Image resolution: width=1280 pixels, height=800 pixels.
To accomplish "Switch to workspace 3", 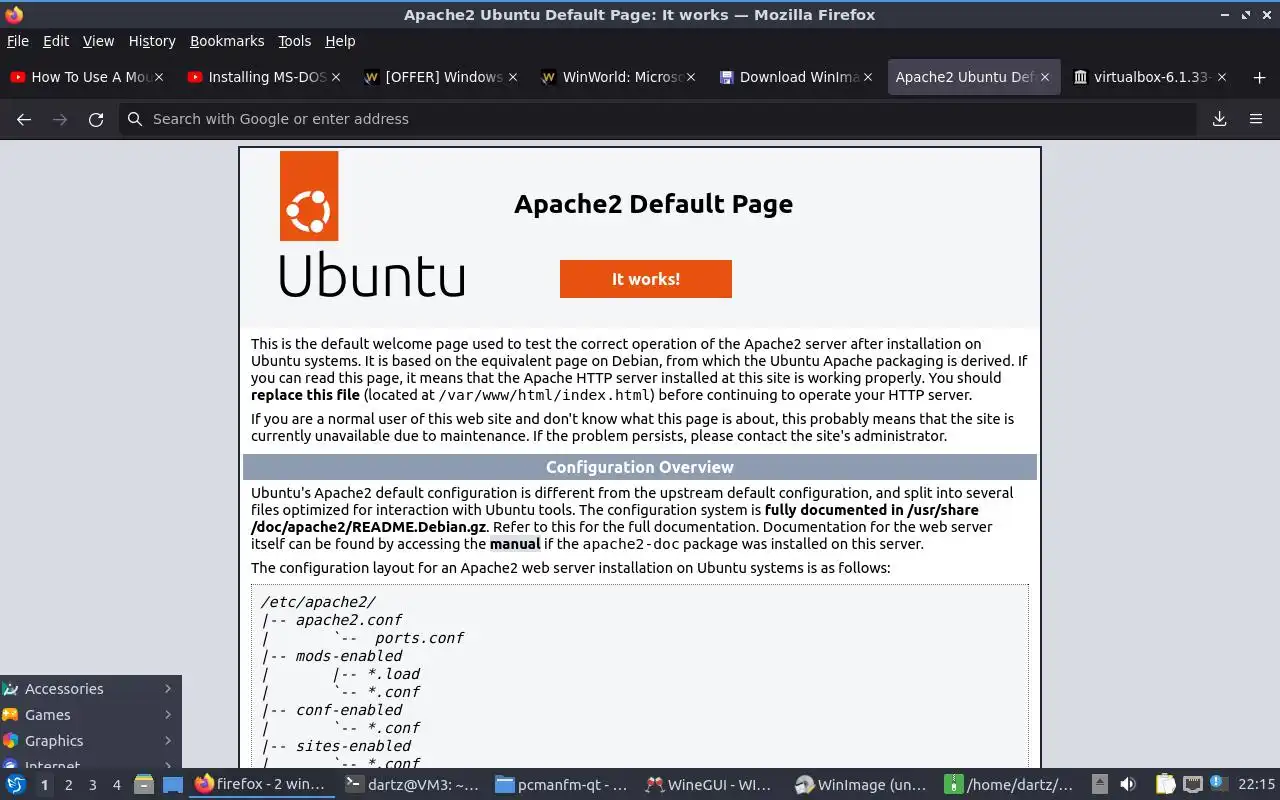I will tap(93, 785).
